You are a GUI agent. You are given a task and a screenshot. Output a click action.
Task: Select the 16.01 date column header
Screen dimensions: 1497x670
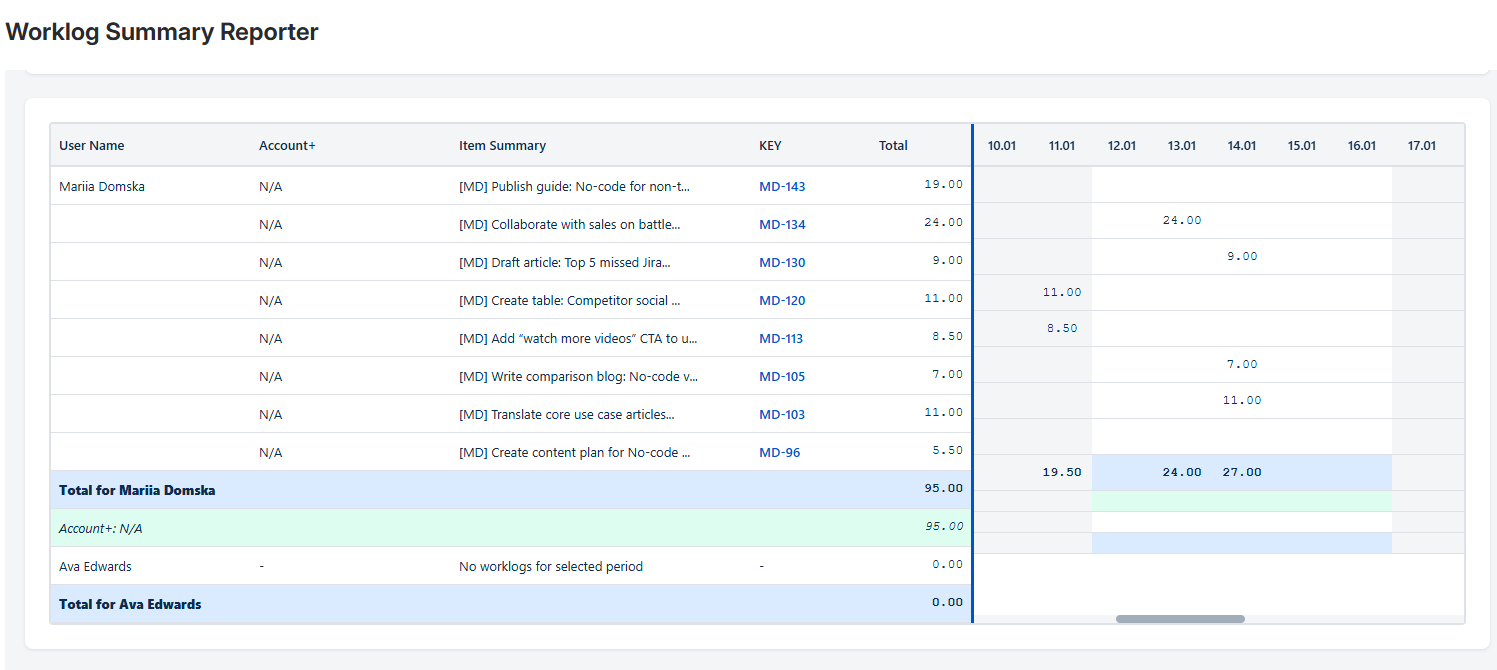(x=1362, y=145)
